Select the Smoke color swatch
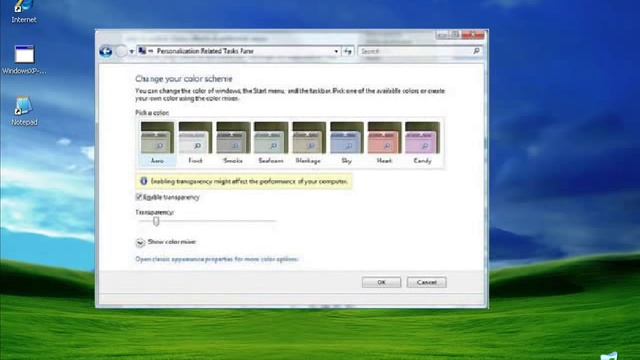The image size is (640, 360). click(x=233, y=143)
